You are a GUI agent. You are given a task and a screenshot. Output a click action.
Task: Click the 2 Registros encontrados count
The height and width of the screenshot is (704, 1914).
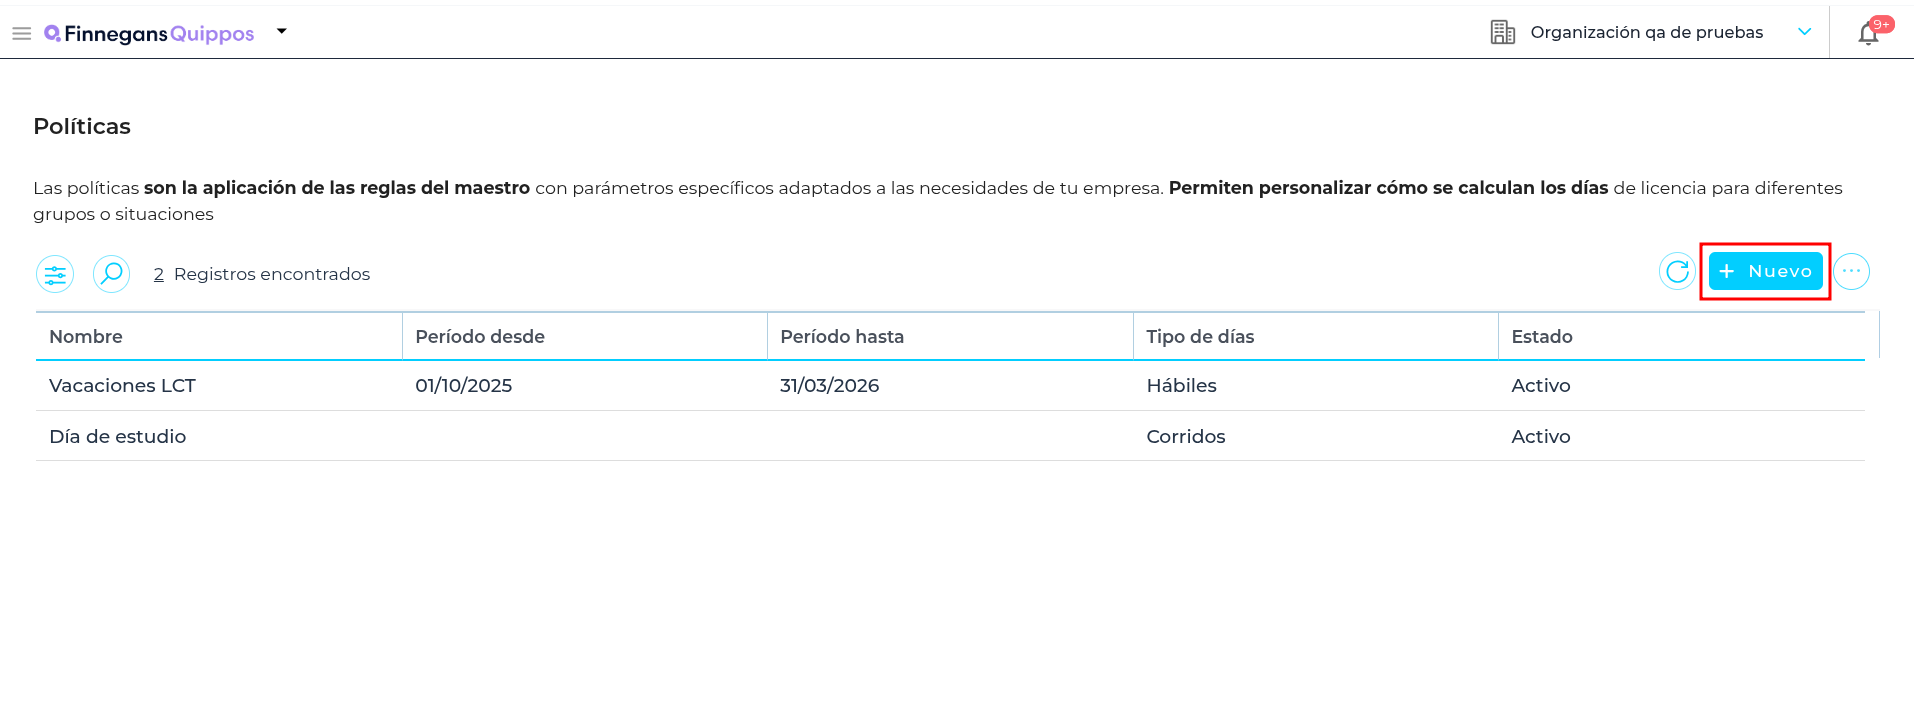[x=262, y=274]
